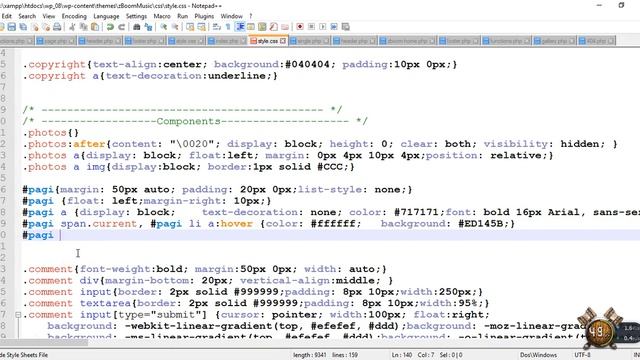
Task: Collapse the .comment input submit fold marker
Action: [x=18, y=315]
